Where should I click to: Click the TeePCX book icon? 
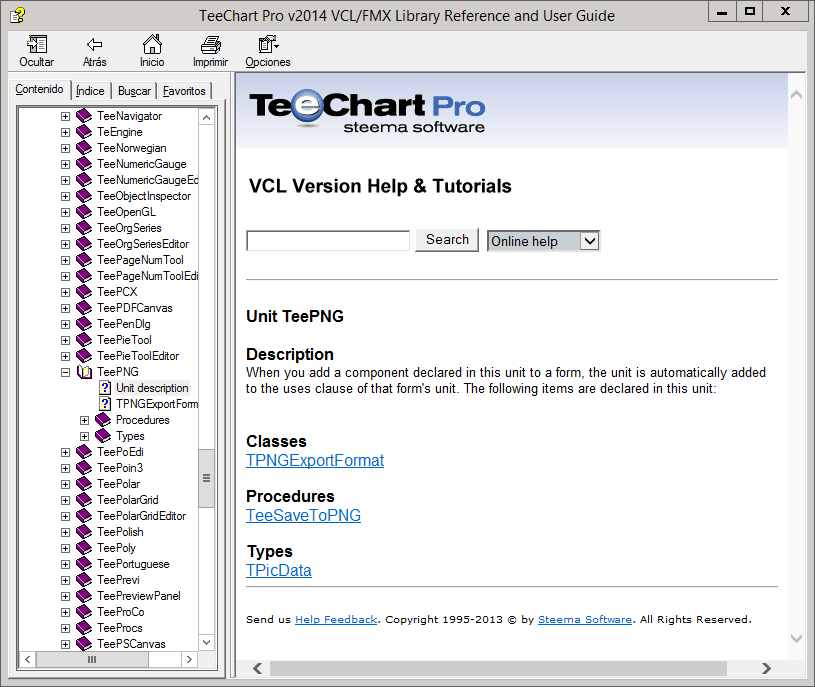tap(84, 292)
